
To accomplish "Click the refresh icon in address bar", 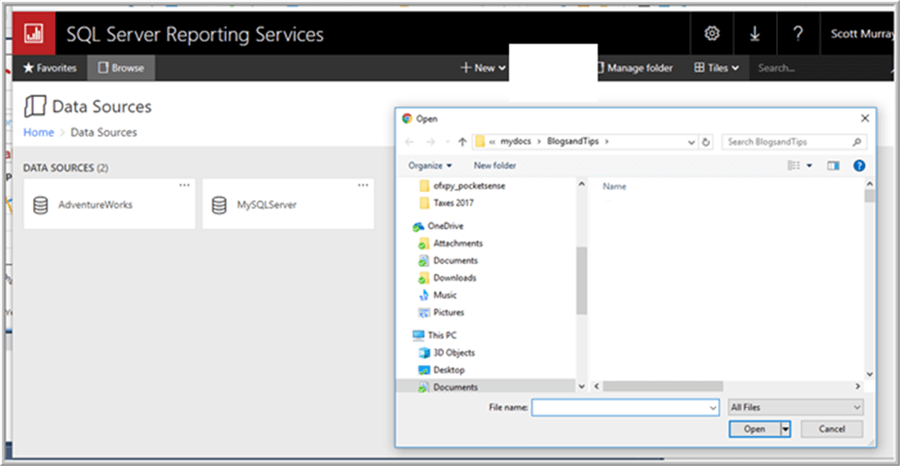I will 707,142.
